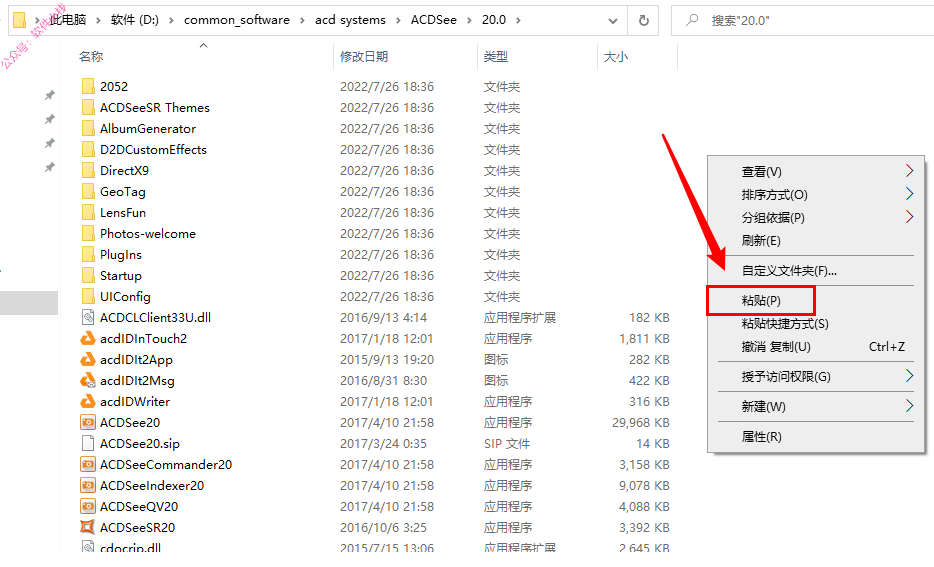The image size is (934, 567).
Task: Click the first quick access pin icon
Action: click(50, 95)
